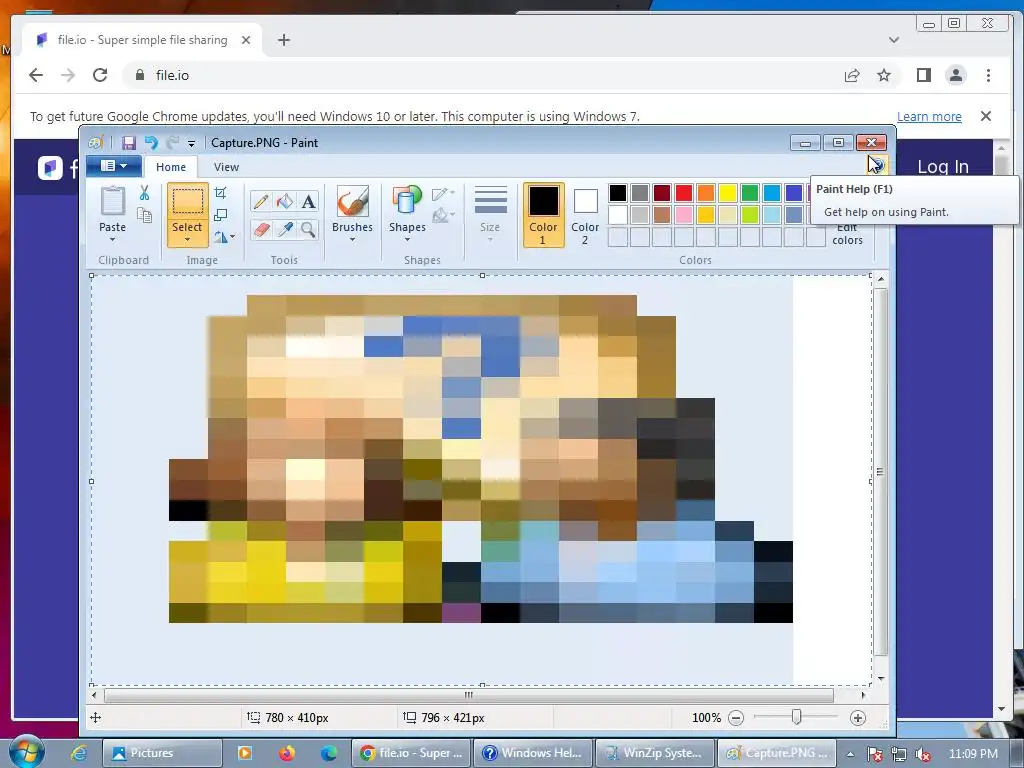Pick the pink color swatch
Screen dimensions: 1024x768
[684, 214]
